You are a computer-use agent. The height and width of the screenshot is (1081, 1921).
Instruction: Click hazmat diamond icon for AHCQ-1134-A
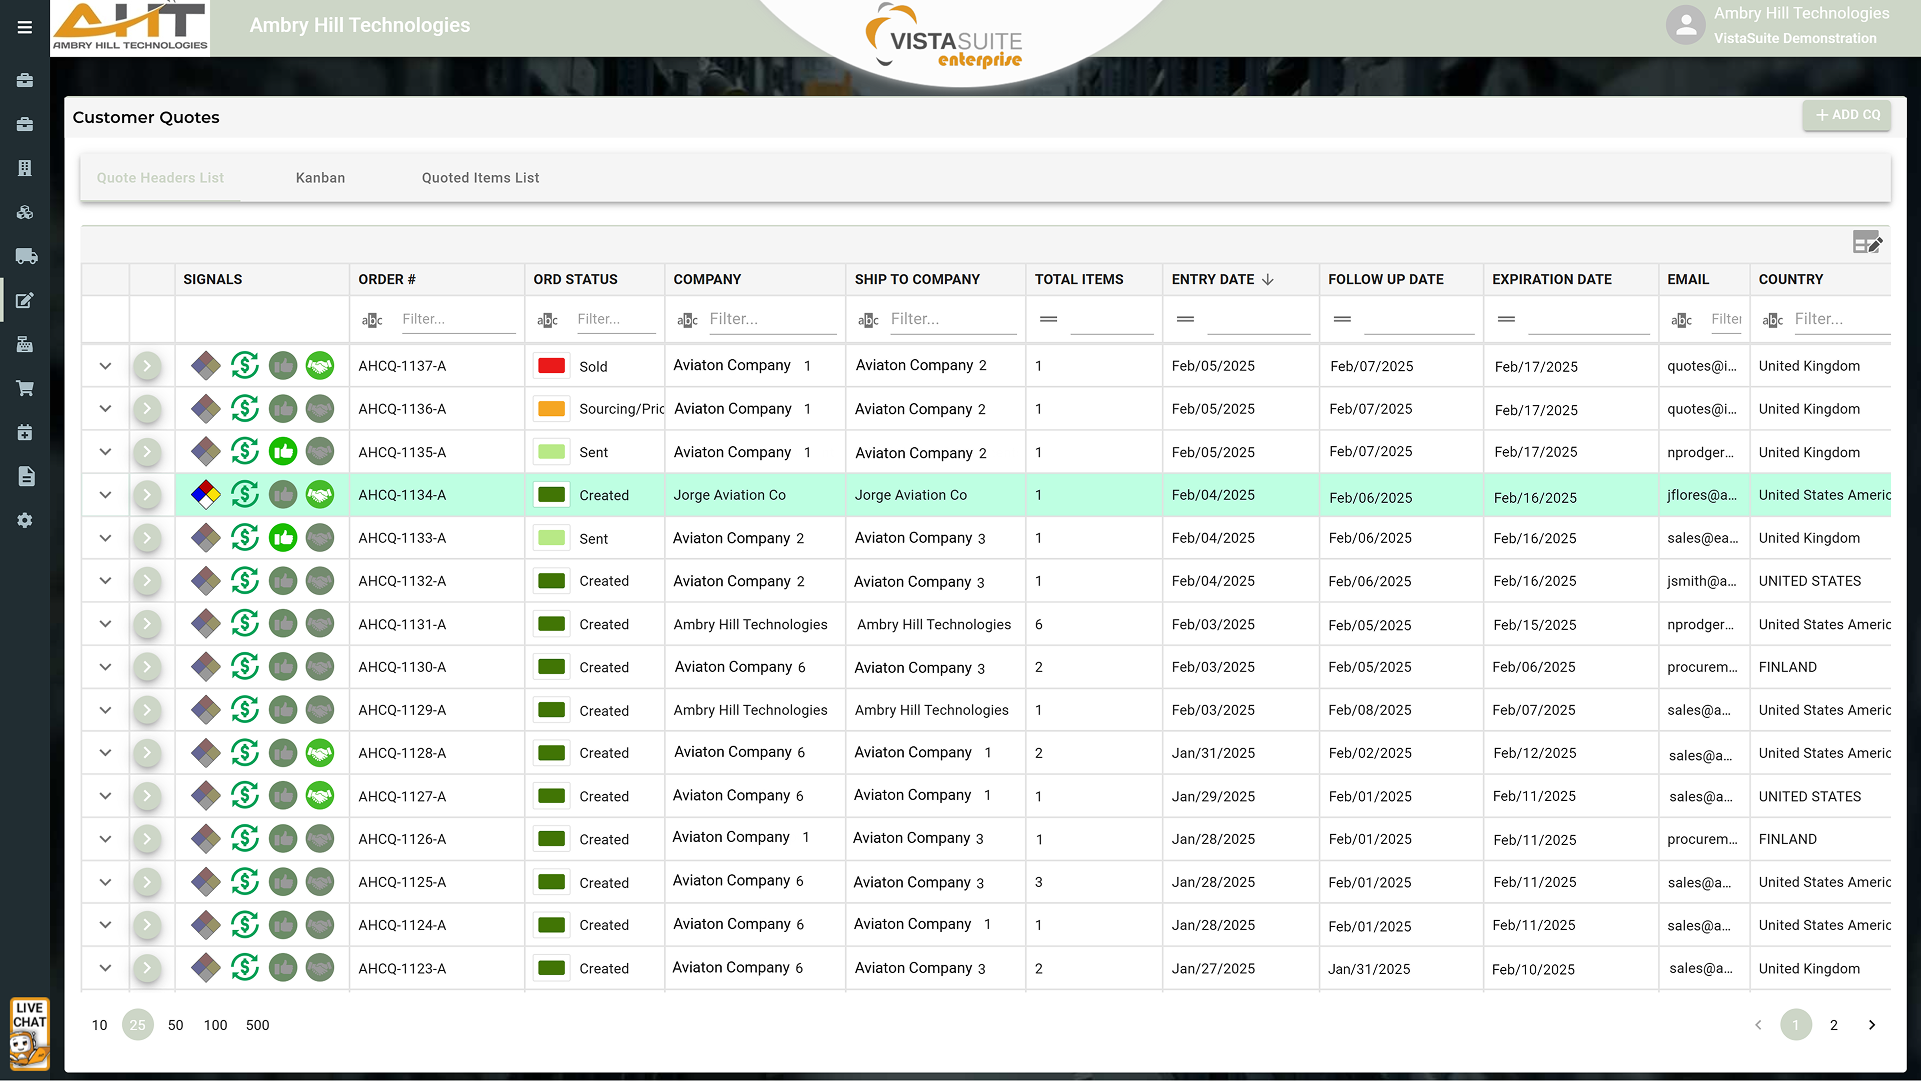tap(206, 494)
